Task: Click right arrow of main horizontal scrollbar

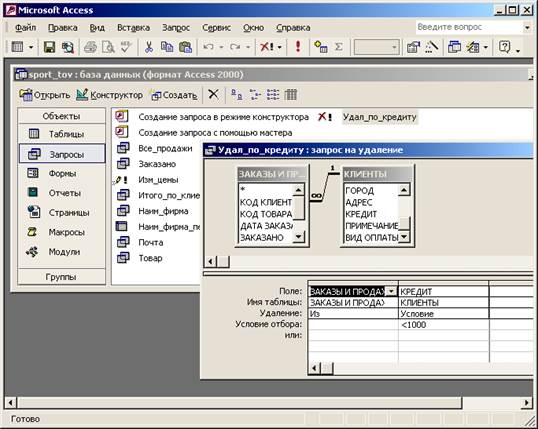Action: 527,403
